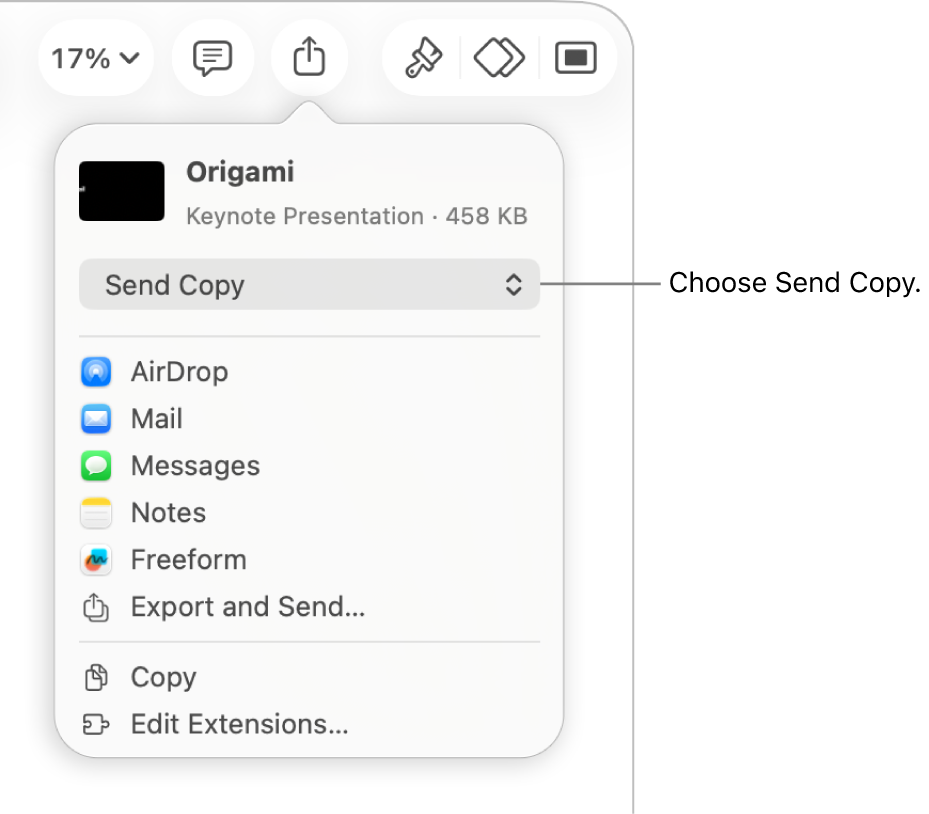This screenshot has height=814, width=929.
Task: Click the Freeform app icon
Action: 95,559
